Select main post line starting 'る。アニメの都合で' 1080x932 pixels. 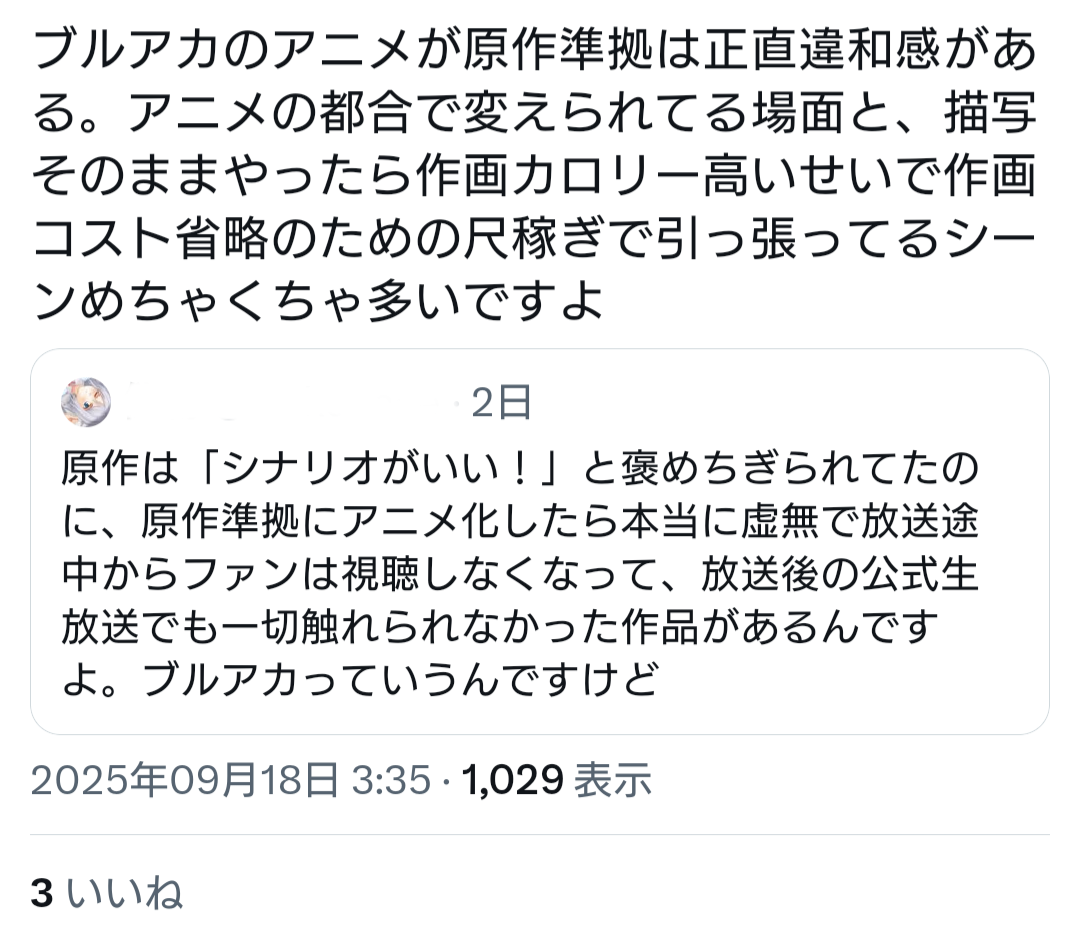point(535,114)
